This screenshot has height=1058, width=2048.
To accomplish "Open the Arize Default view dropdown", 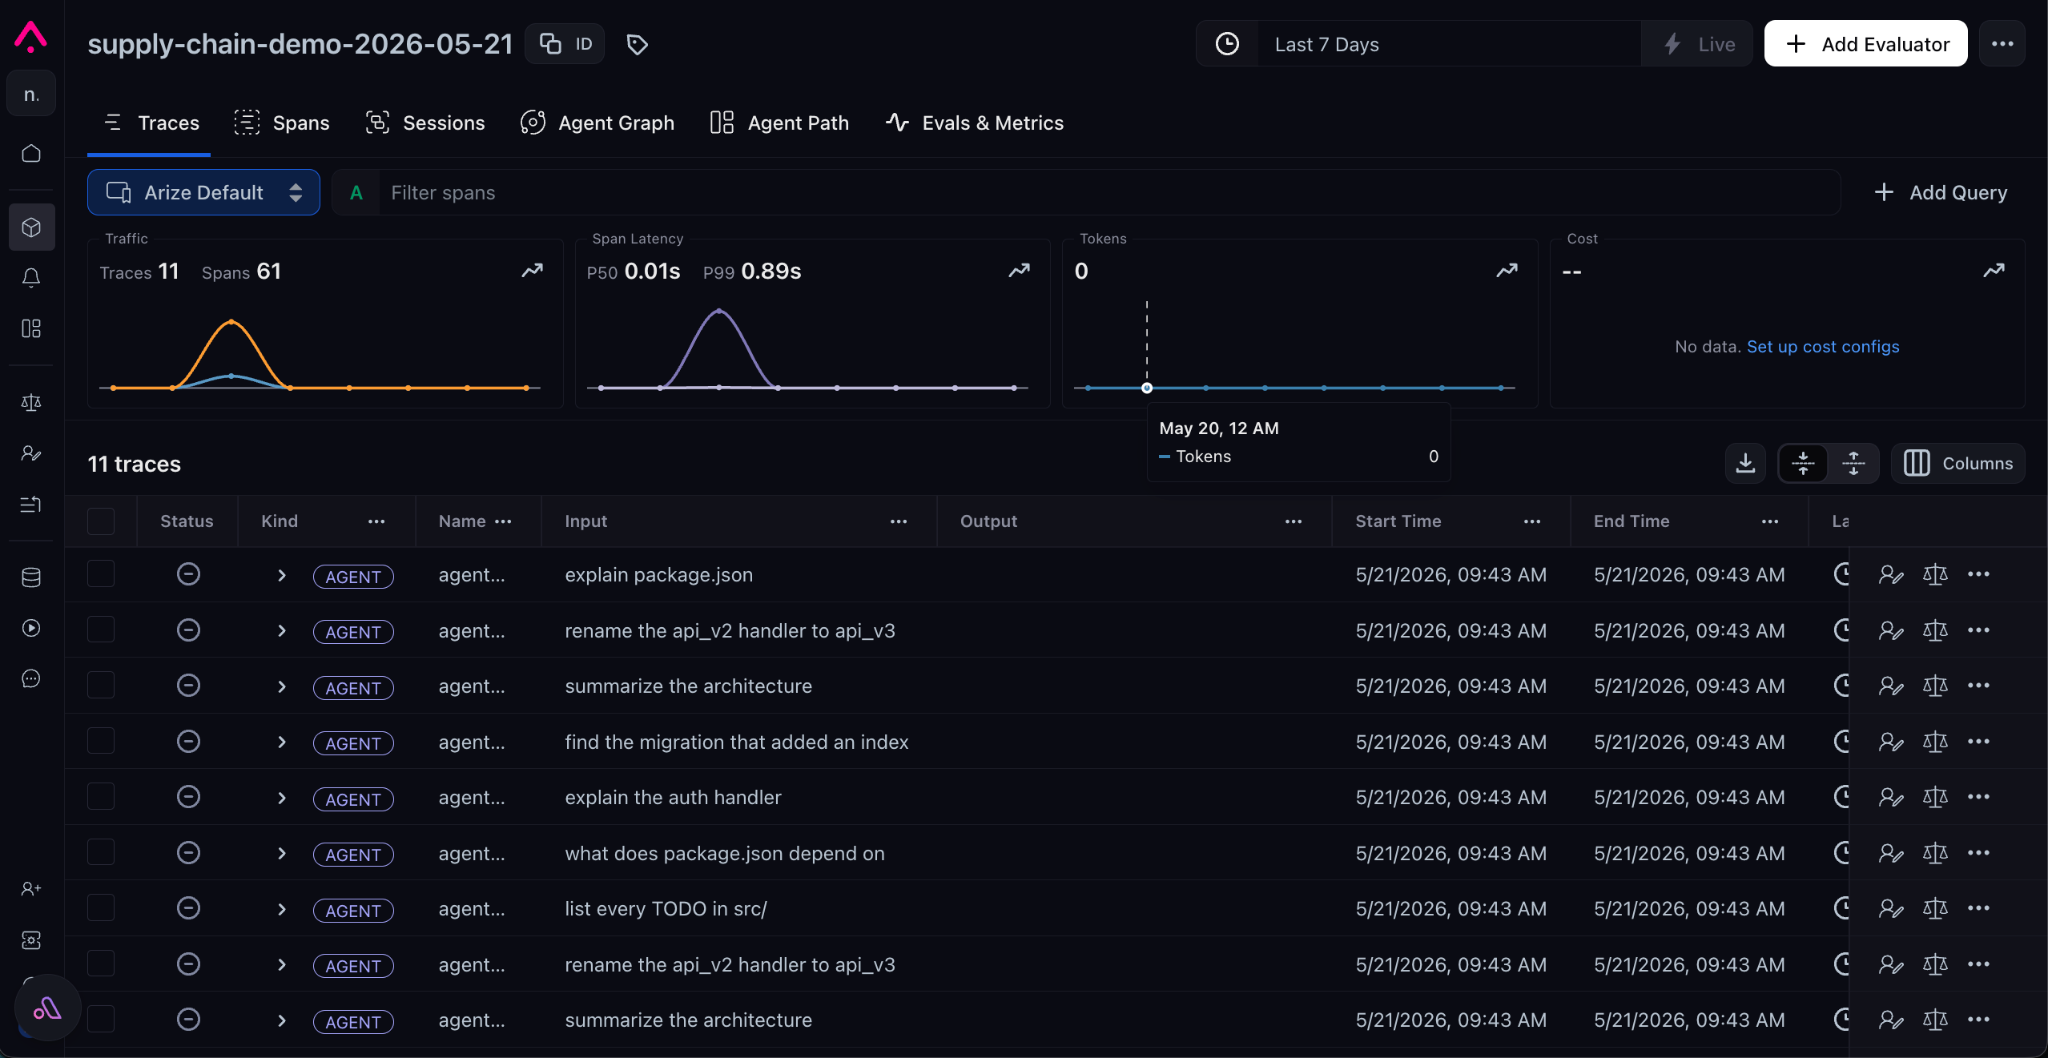I will (x=204, y=192).
